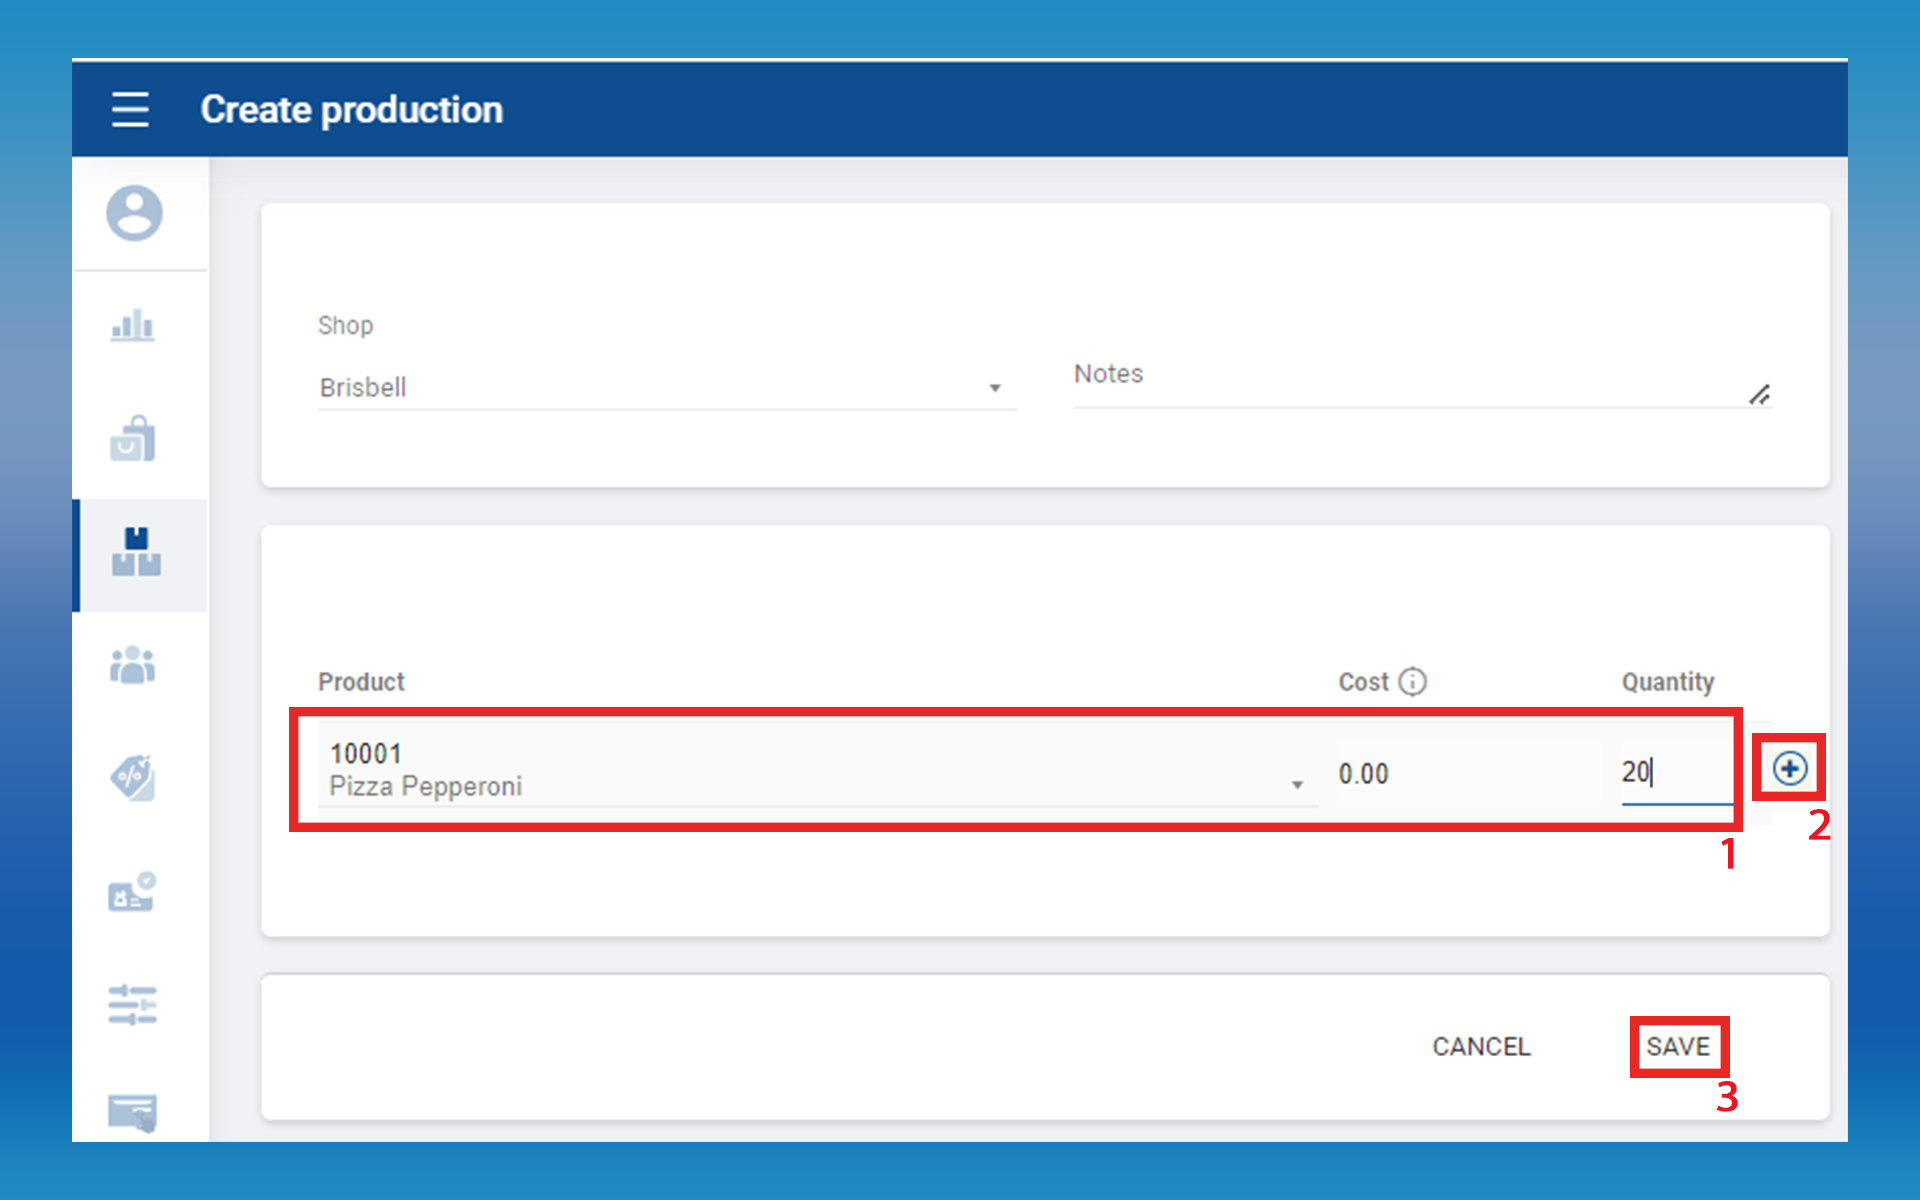Click the card payment sidebar icon

tap(133, 1110)
